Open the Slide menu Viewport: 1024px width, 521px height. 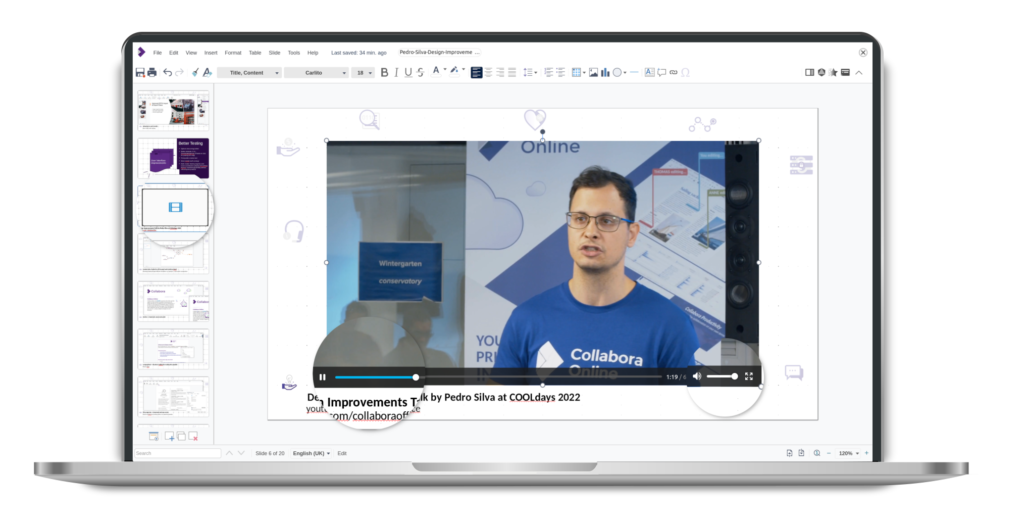point(274,53)
